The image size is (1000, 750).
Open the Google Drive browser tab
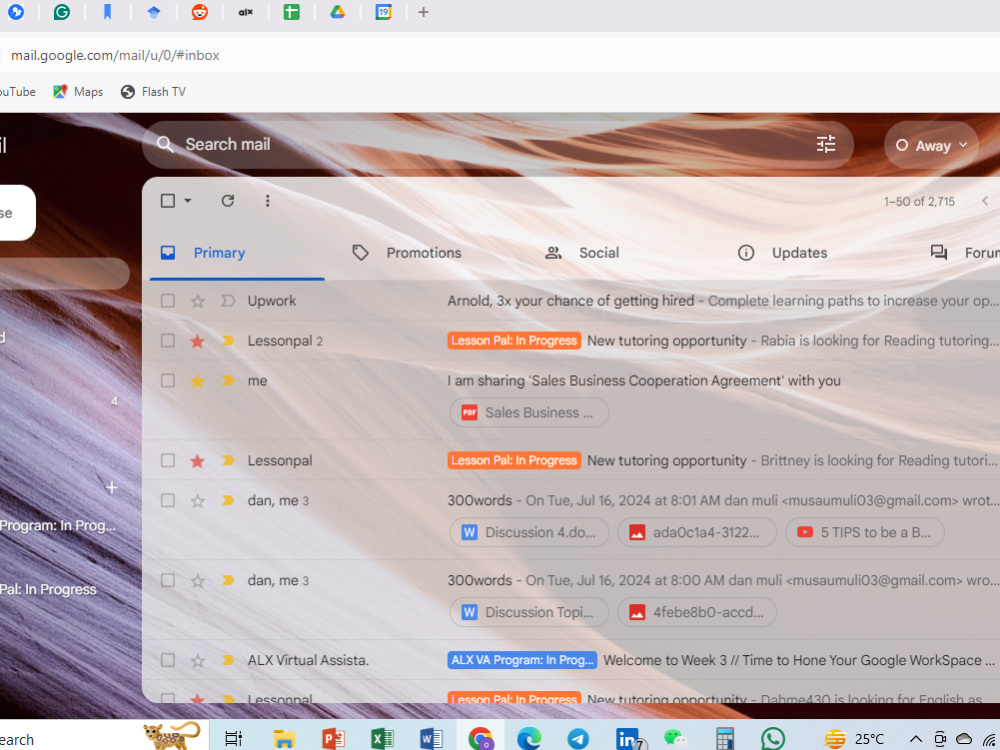(x=337, y=11)
